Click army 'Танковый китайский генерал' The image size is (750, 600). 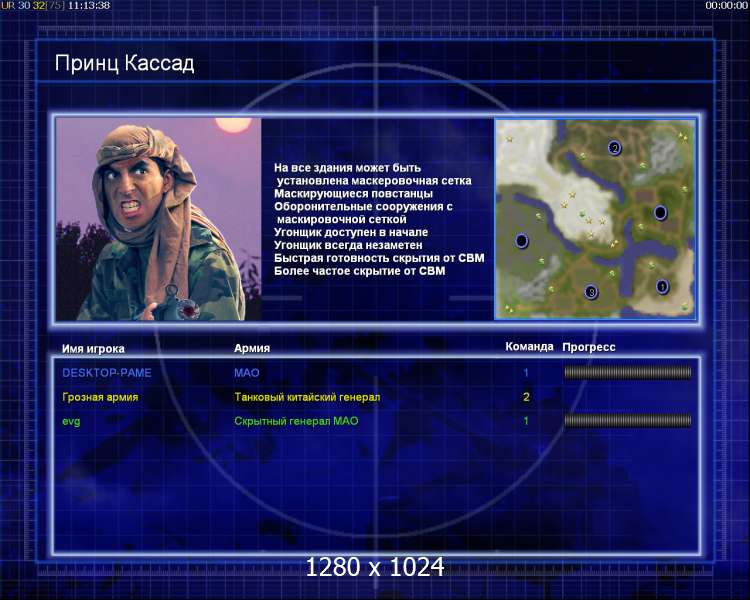point(307,397)
